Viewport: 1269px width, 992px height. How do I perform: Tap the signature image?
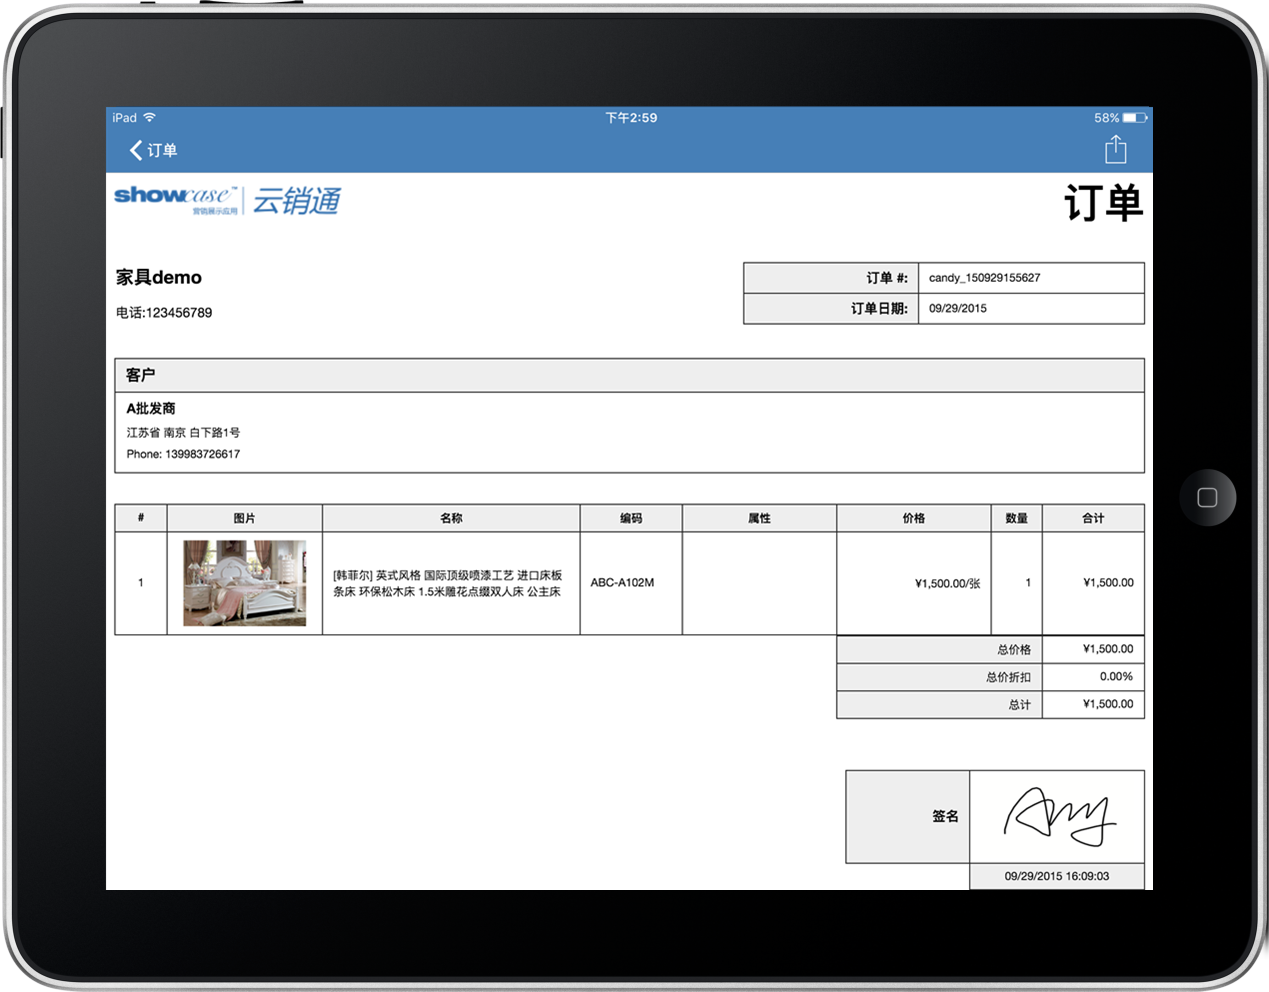click(x=1059, y=816)
